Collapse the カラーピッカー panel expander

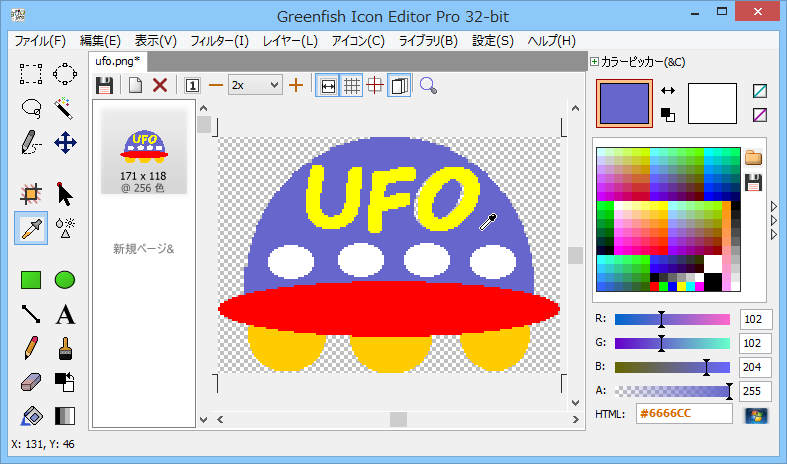coord(595,62)
